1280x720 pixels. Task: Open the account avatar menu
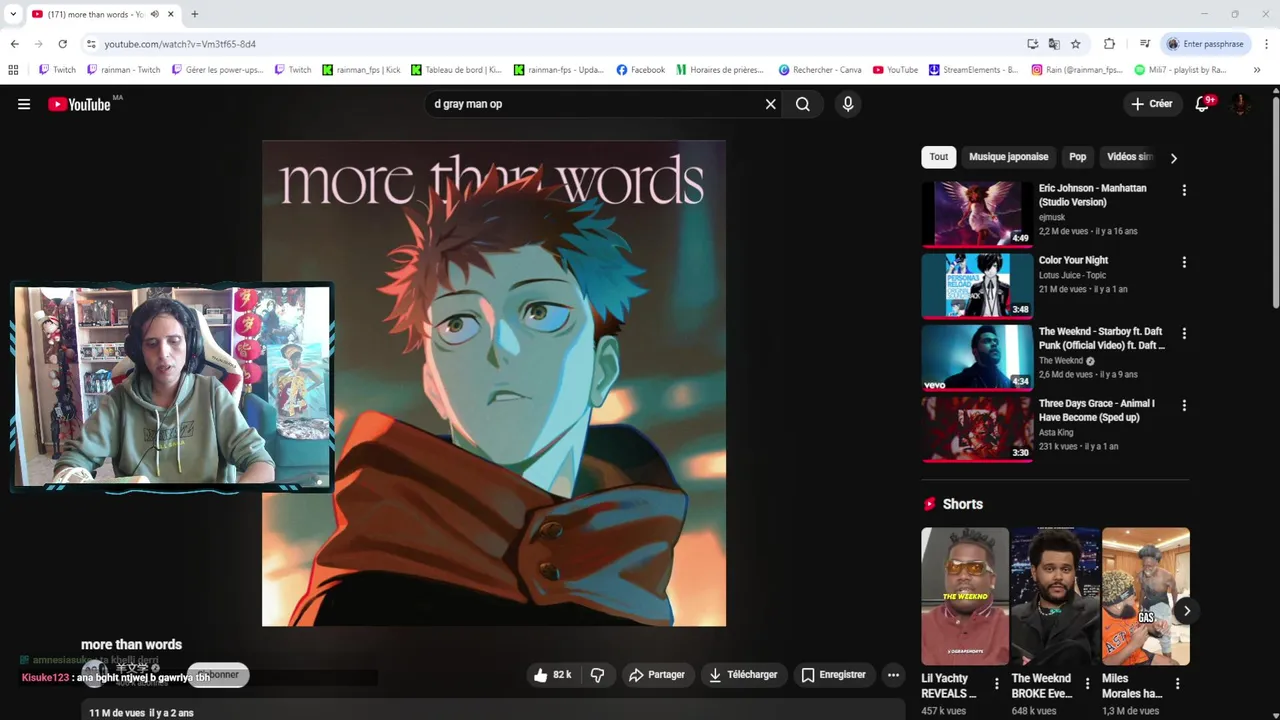click(1240, 104)
